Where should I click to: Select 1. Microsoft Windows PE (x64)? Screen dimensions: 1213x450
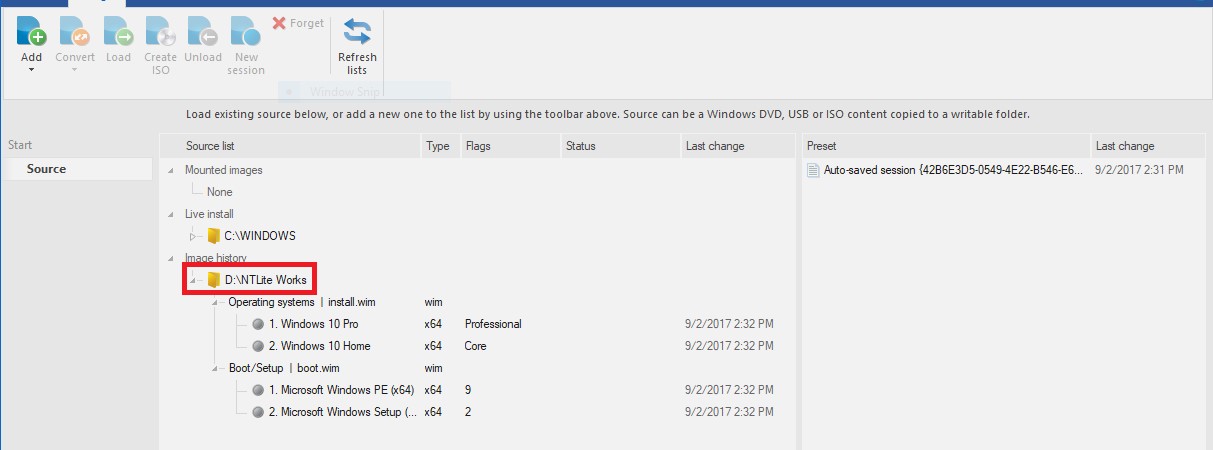point(341,390)
